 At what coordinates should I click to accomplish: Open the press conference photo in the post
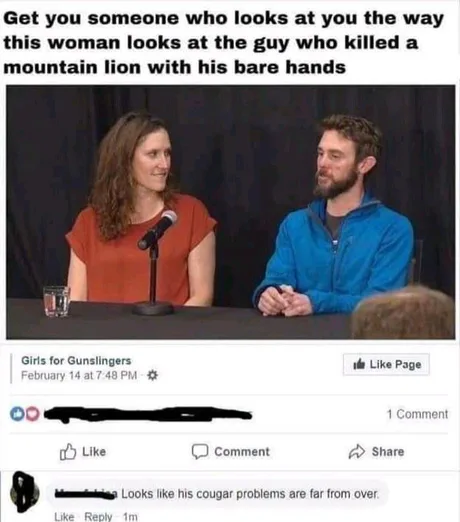(230, 212)
